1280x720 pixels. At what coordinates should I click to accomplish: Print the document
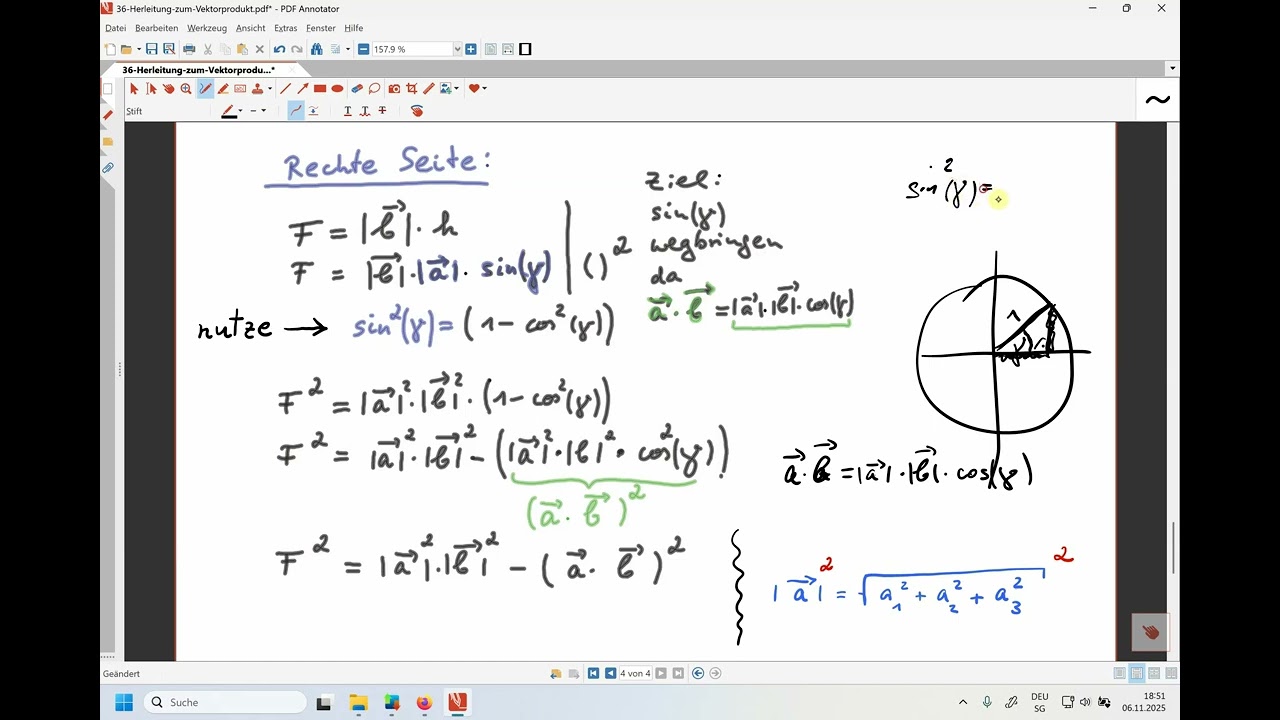click(x=189, y=49)
